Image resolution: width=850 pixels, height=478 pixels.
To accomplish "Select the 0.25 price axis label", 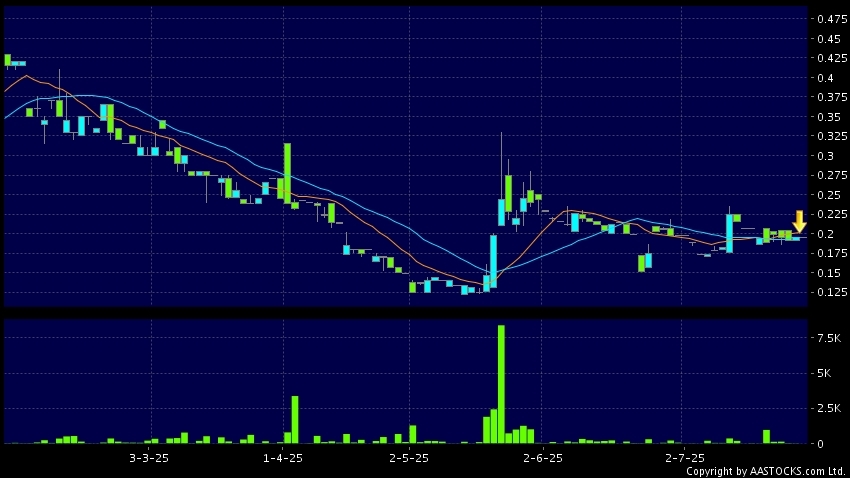I will [829, 195].
